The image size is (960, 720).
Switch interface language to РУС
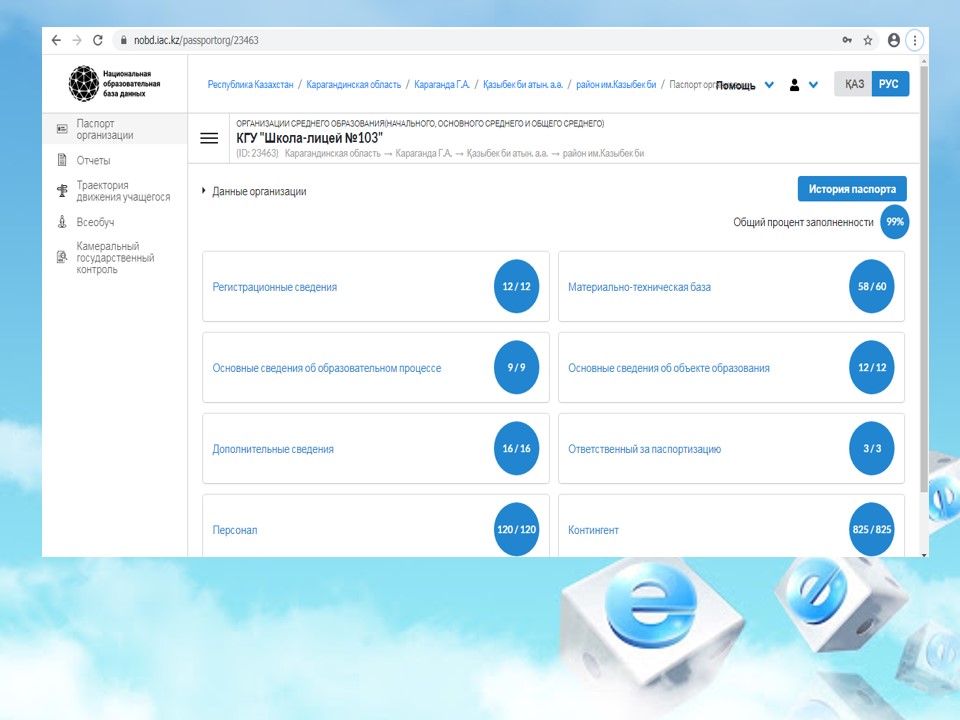click(x=889, y=84)
